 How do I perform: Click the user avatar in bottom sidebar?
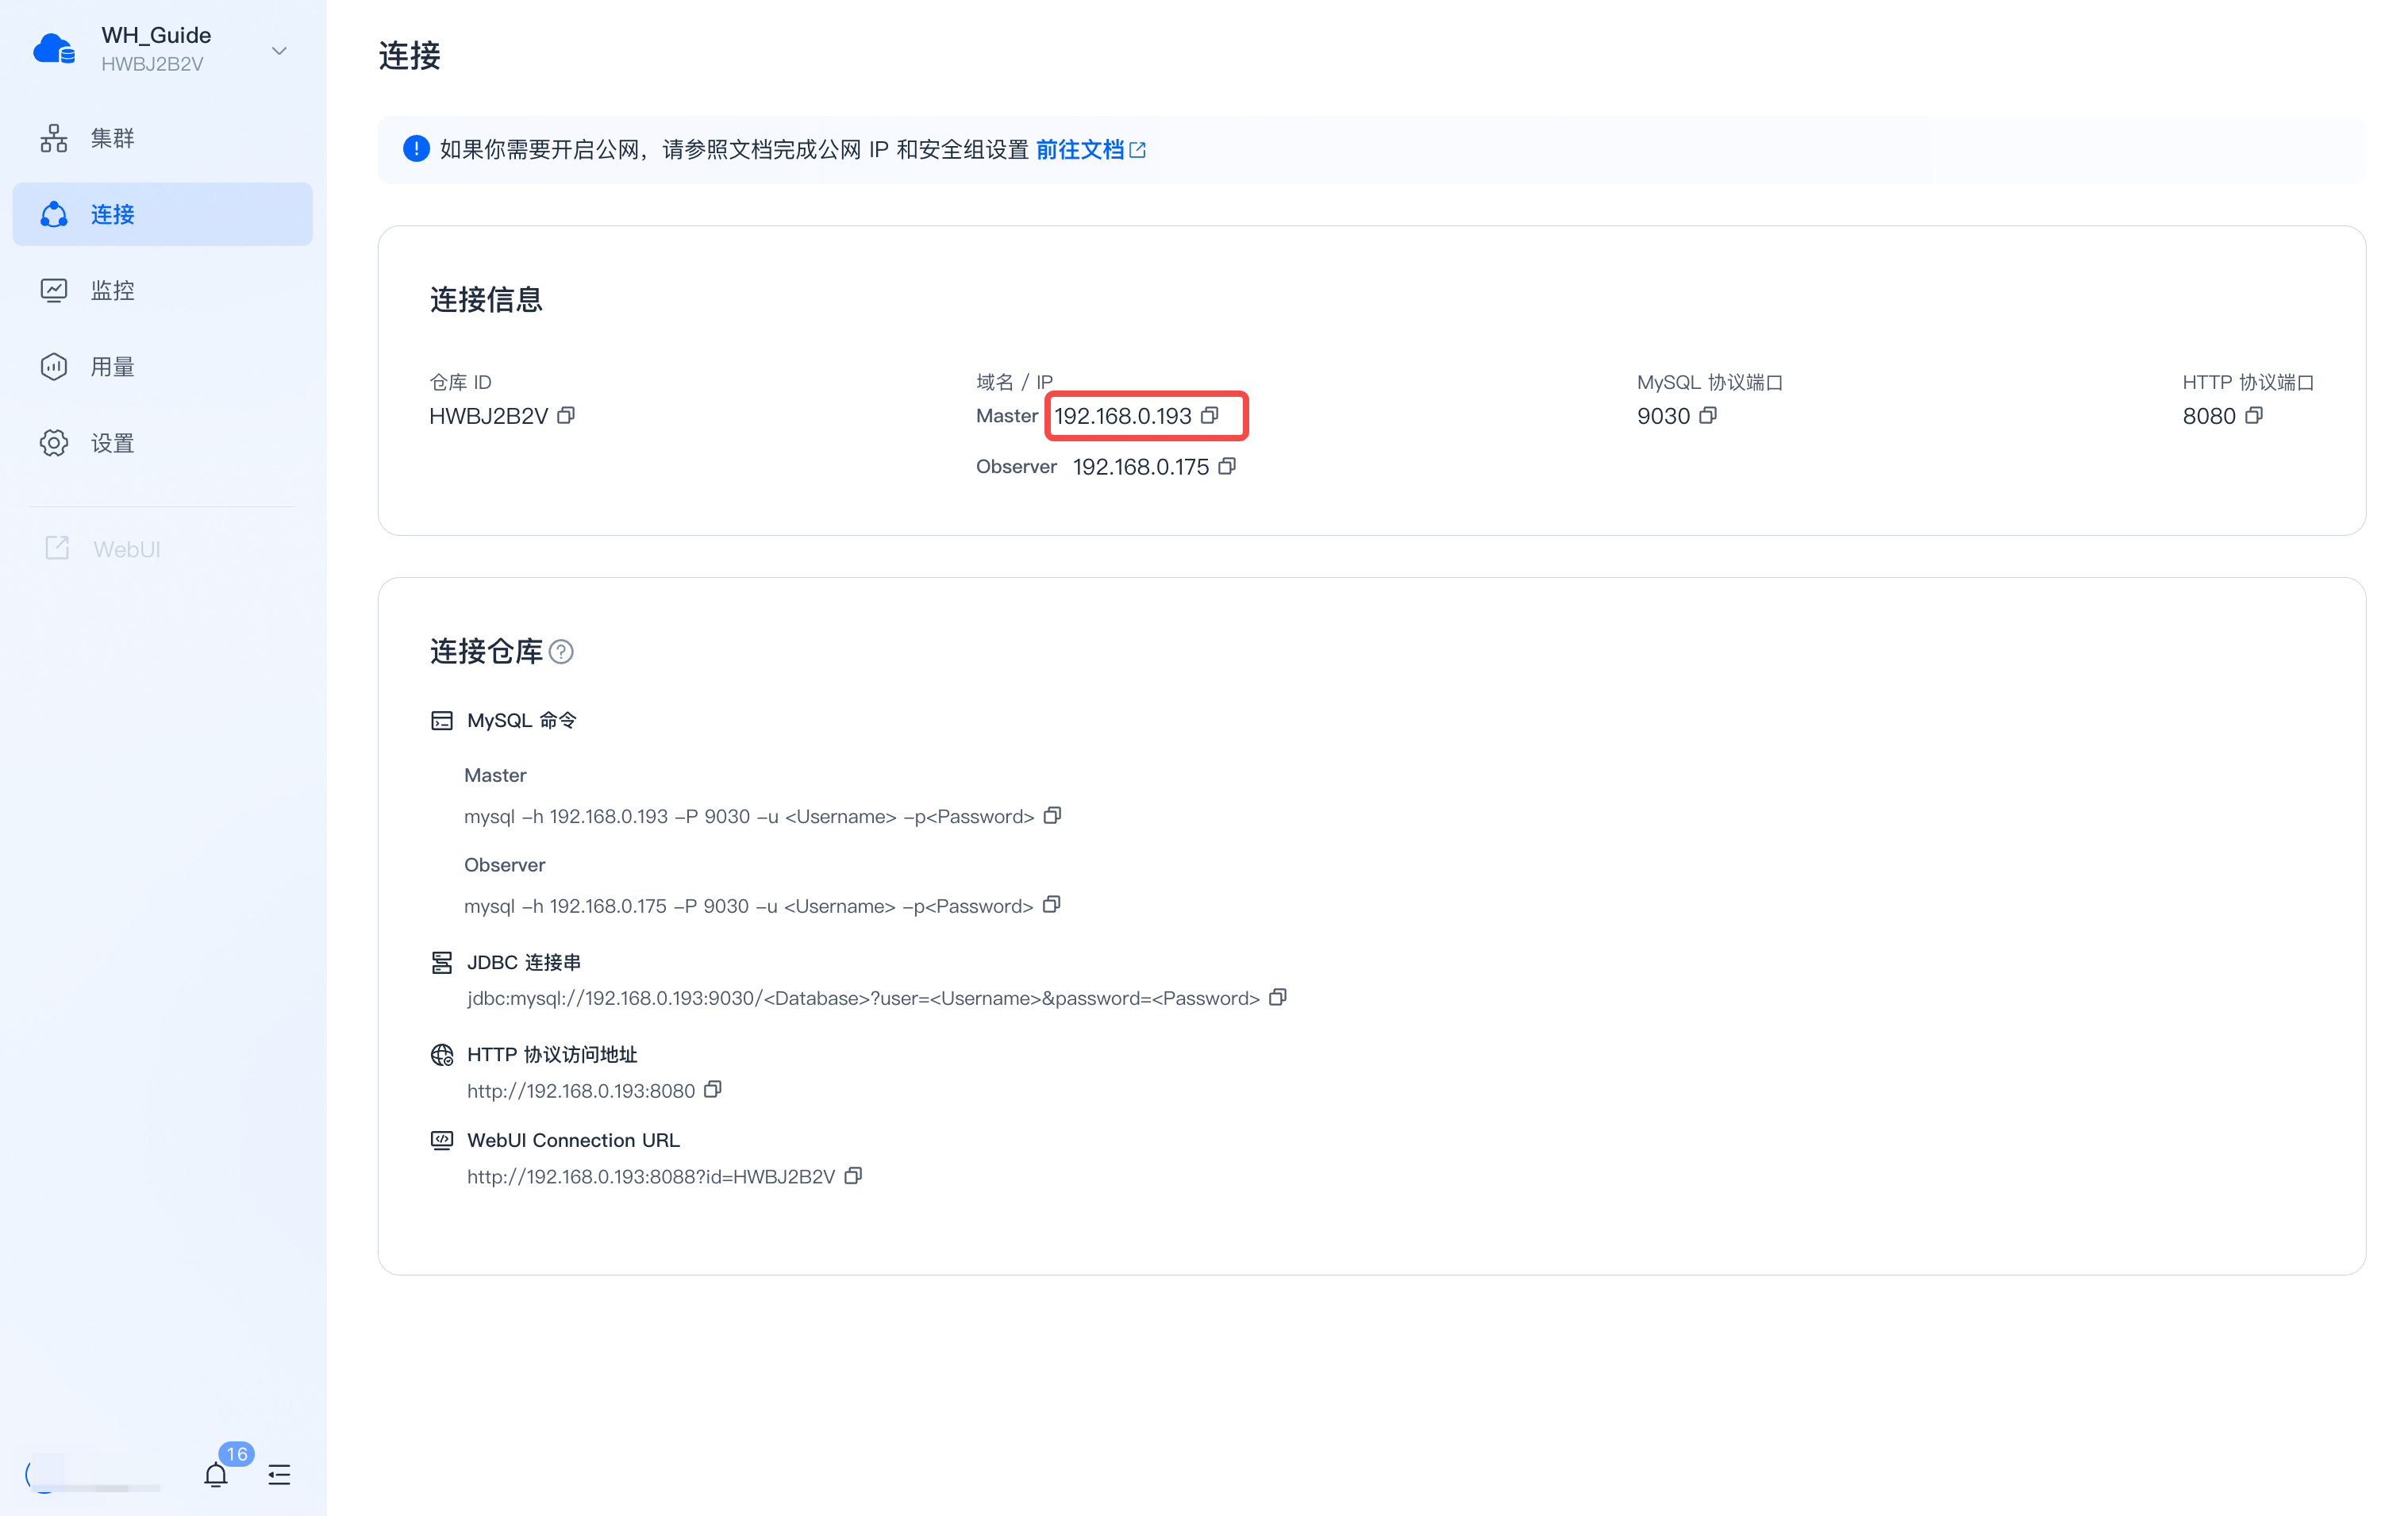42,1474
